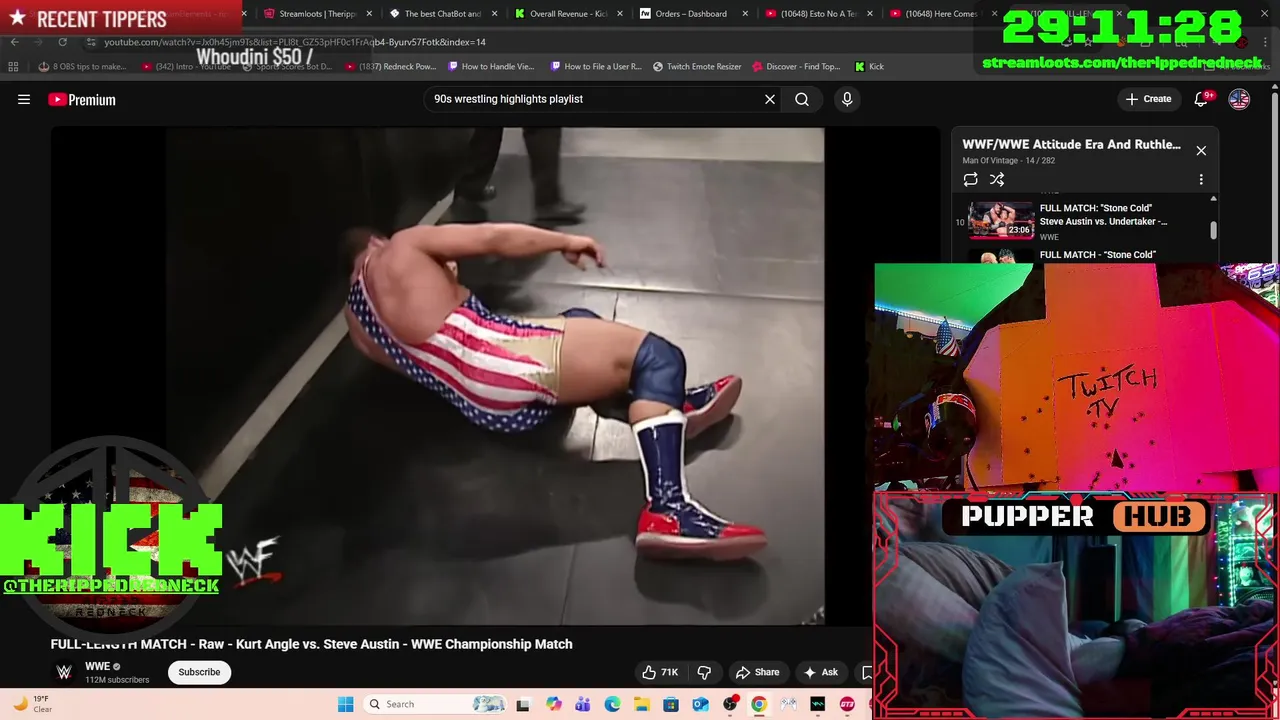Go to the YouTube Premium home logo
The height and width of the screenshot is (720, 1280).
82,99
